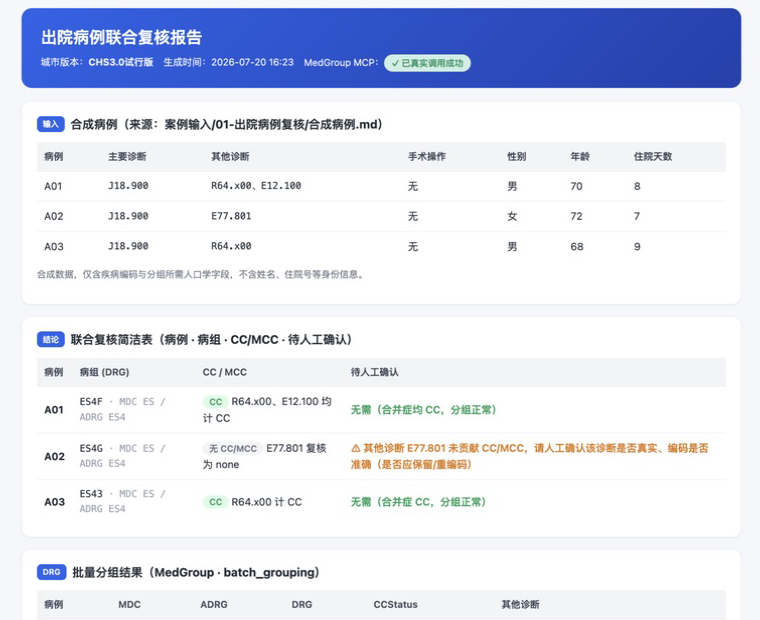Click heading 联合复核简洁表
The width and height of the screenshot is (760, 620).
coord(211,339)
